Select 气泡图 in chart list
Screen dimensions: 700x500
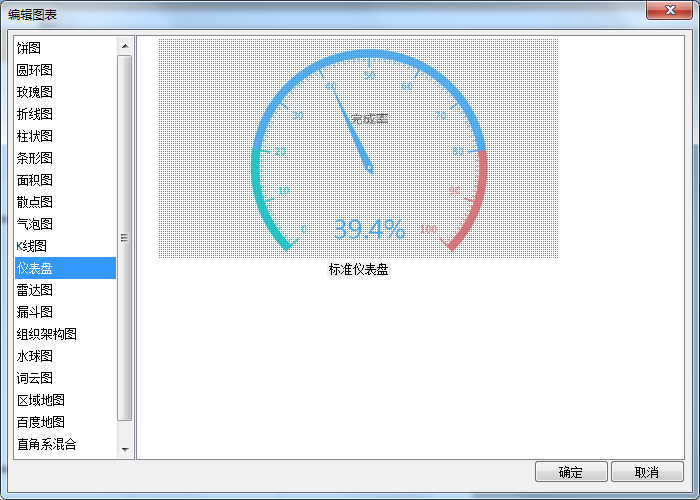click(x=35, y=224)
